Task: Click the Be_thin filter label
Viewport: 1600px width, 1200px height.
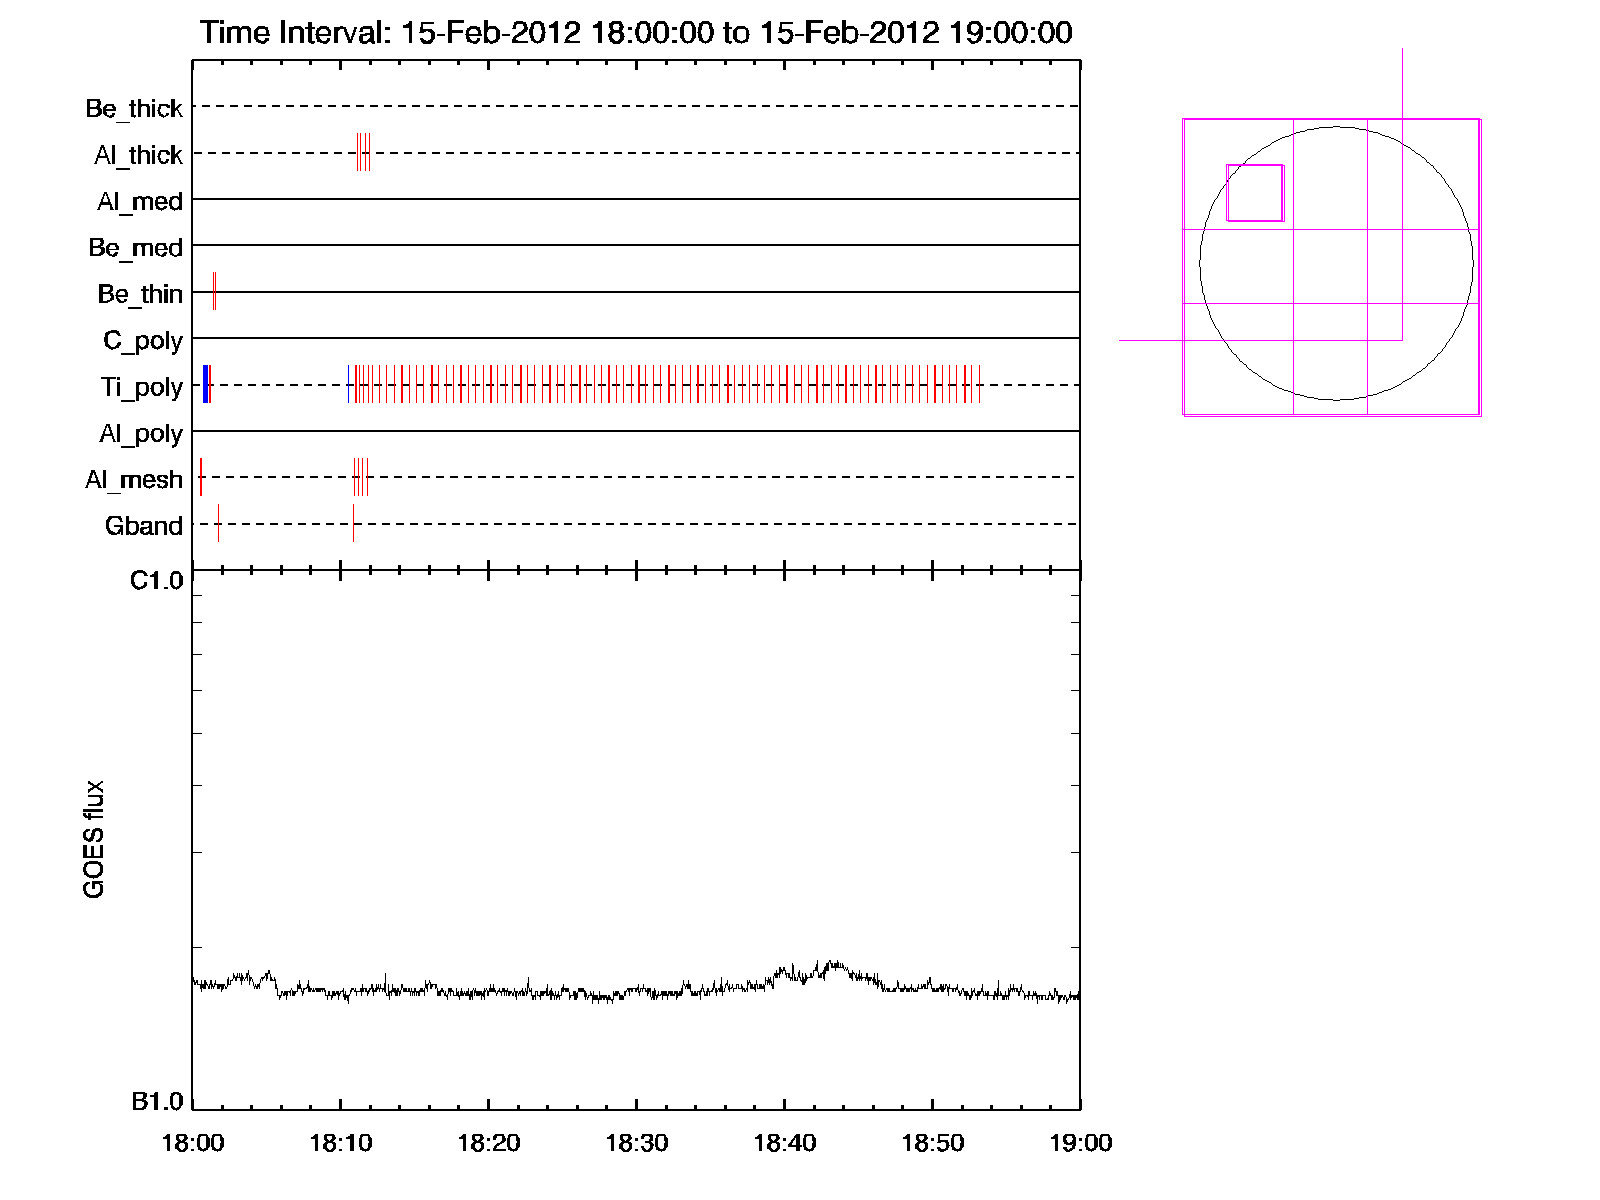Action: pyautogui.click(x=140, y=294)
